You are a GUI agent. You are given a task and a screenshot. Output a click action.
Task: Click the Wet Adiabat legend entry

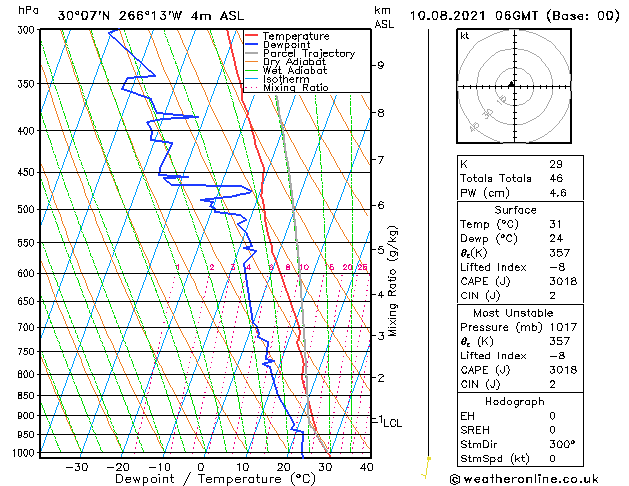click(x=286, y=70)
